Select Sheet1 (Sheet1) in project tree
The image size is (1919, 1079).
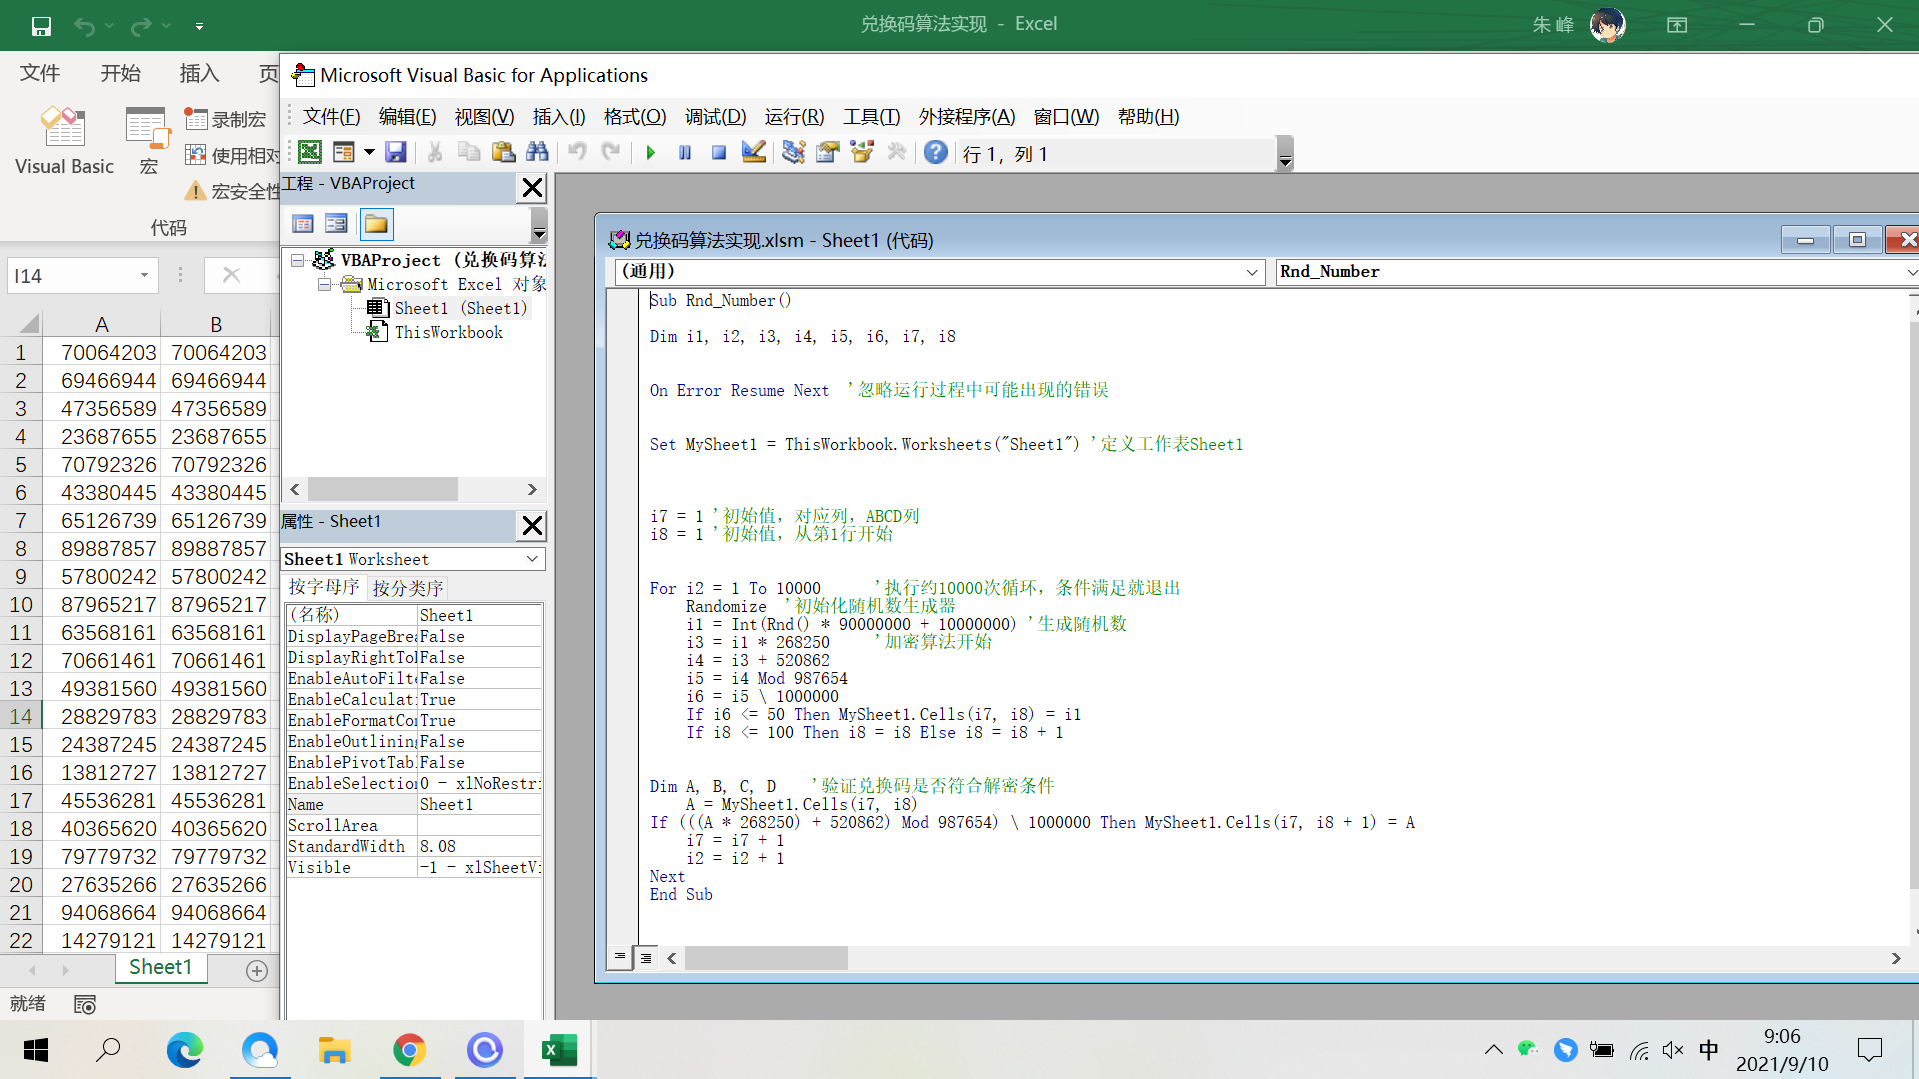(460, 308)
